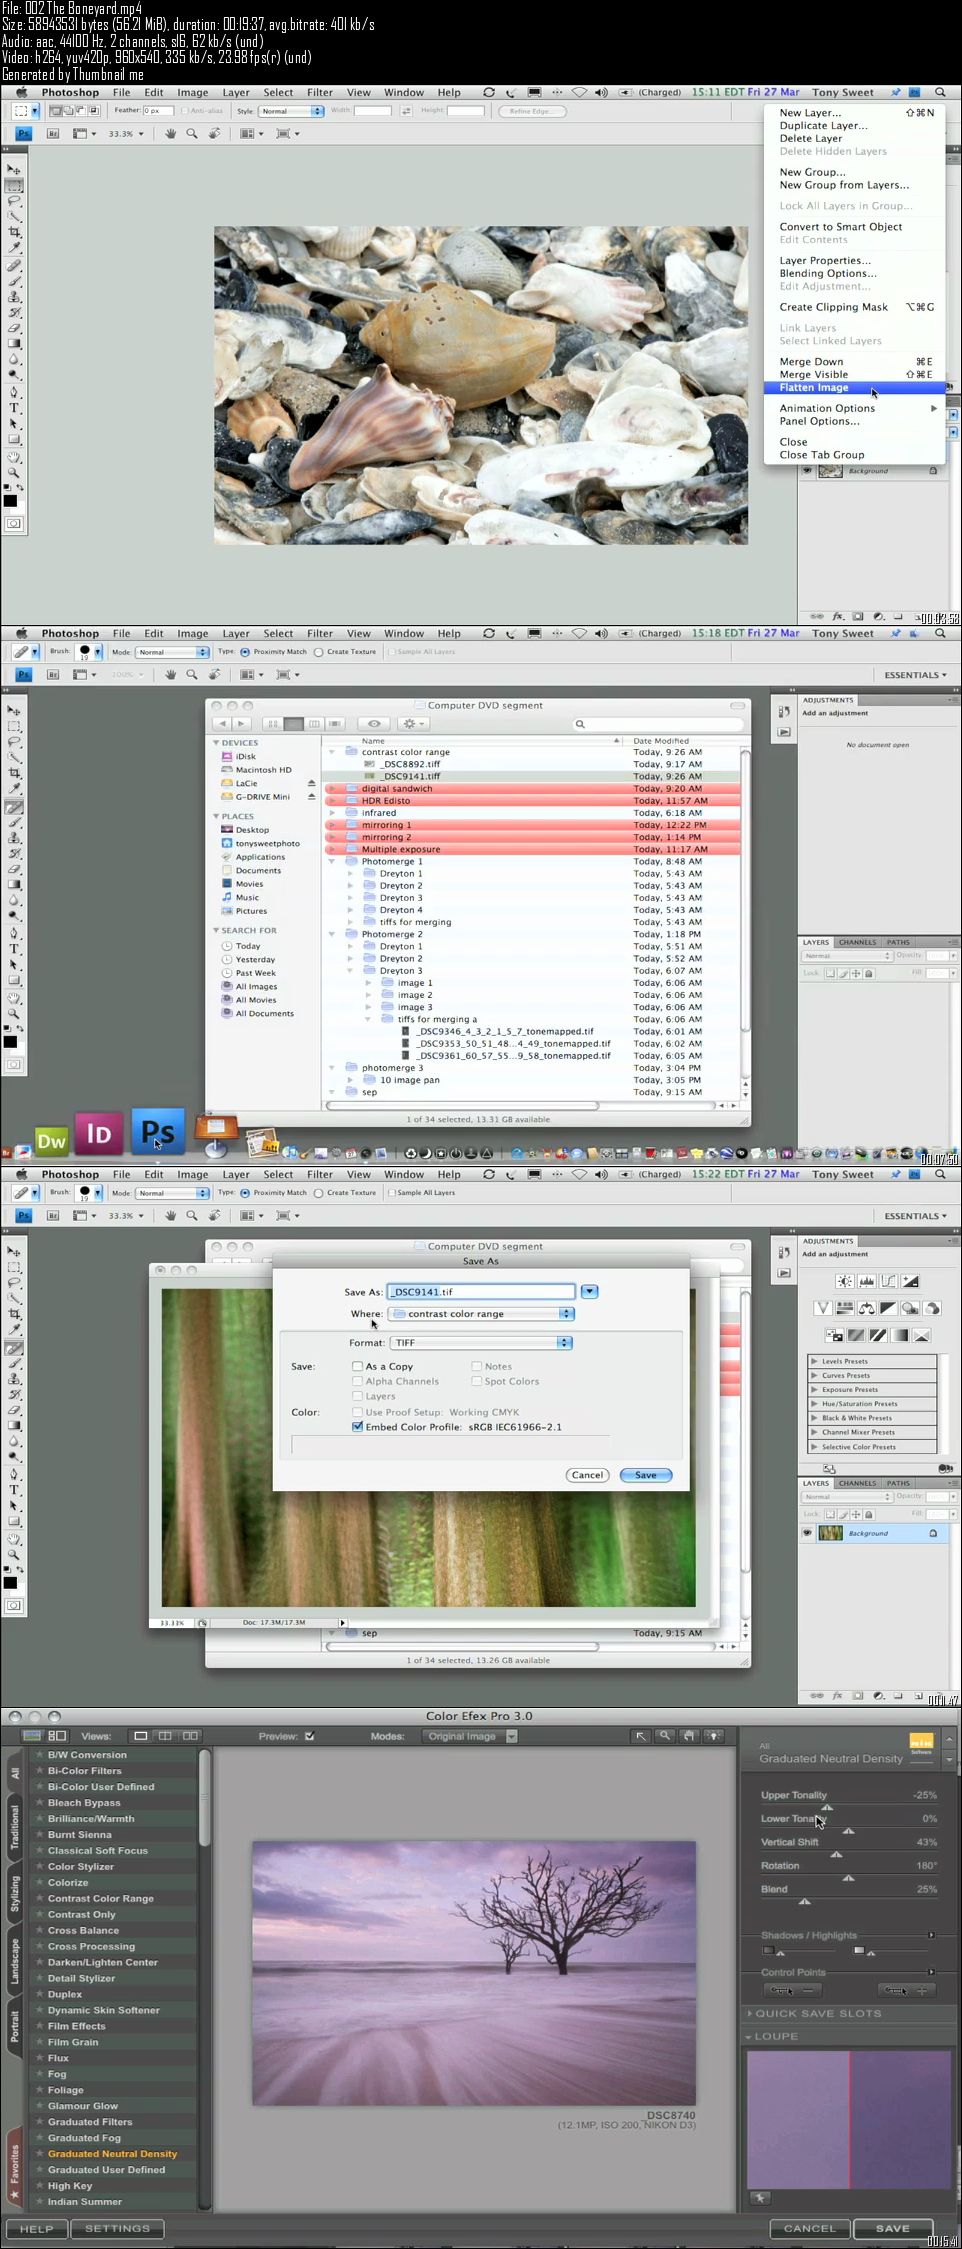The image size is (962, 2249).
Task: Open the Finder action gear menu
Action: click(412, 723)
